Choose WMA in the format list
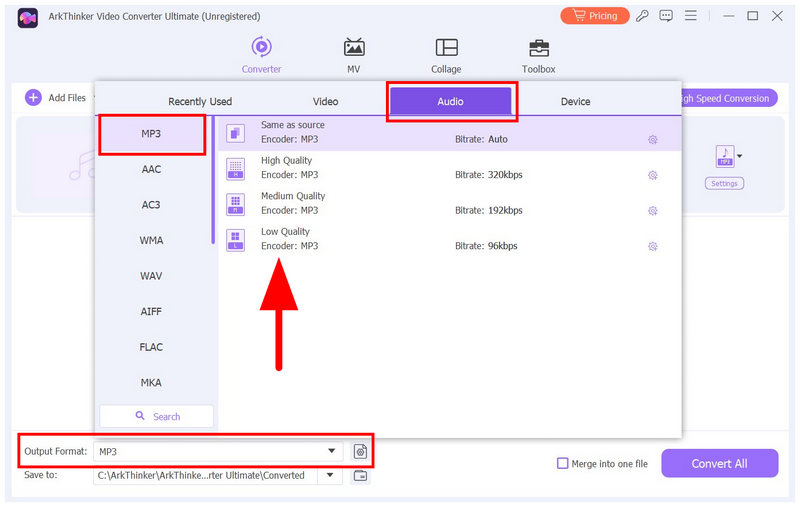Viewport: 800px width, 507px height. pyautogui.click(x=151, y=240)
